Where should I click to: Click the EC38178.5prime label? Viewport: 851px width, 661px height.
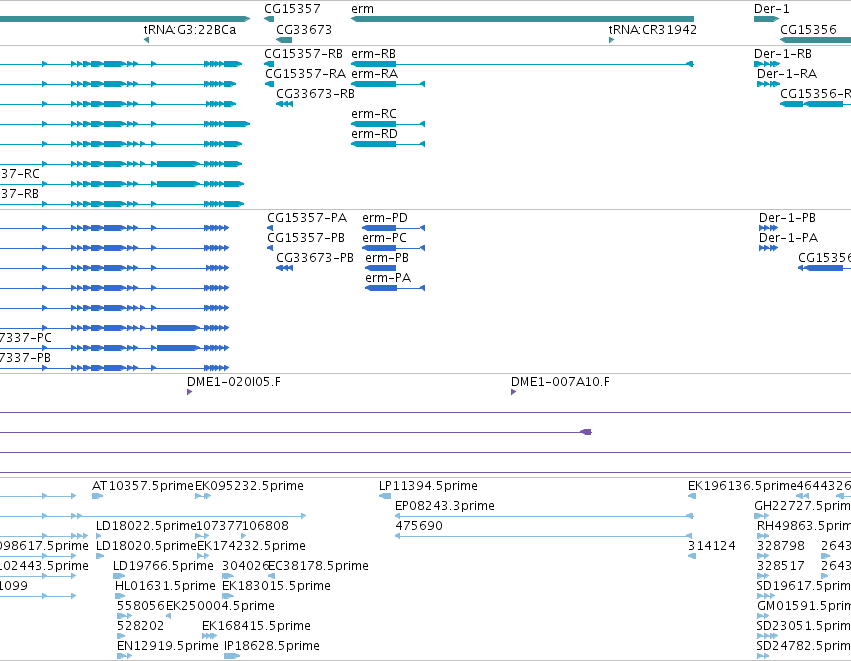click(319, 566)
